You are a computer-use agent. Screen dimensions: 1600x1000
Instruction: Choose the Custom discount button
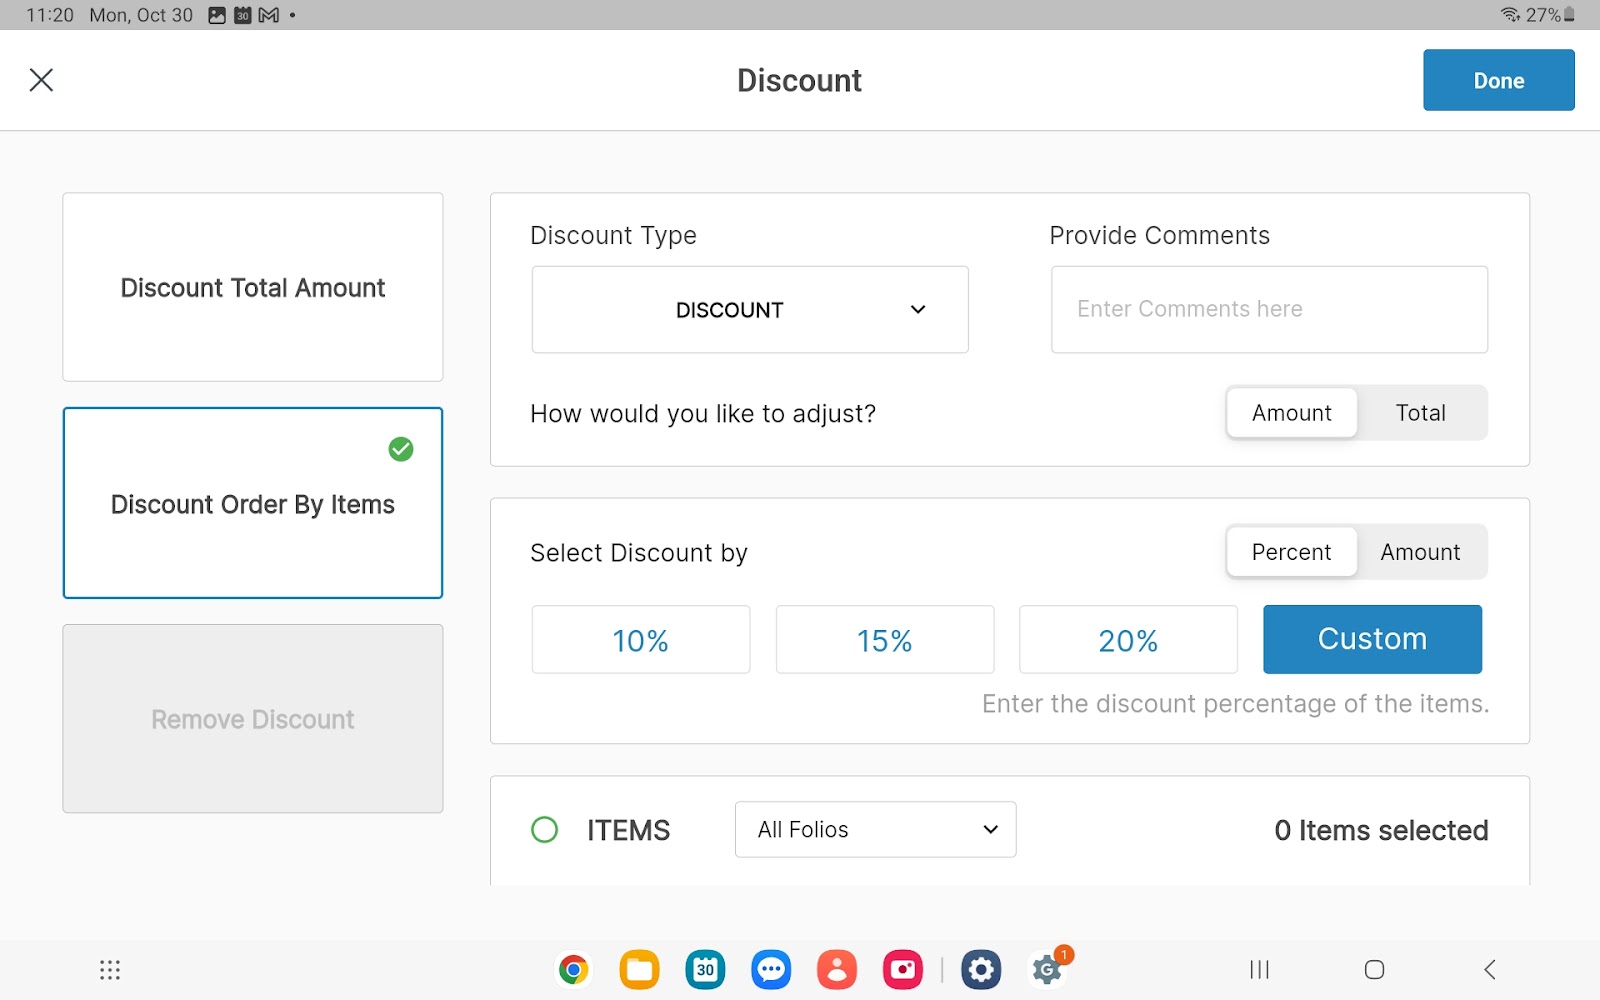tap(1372, 639)
